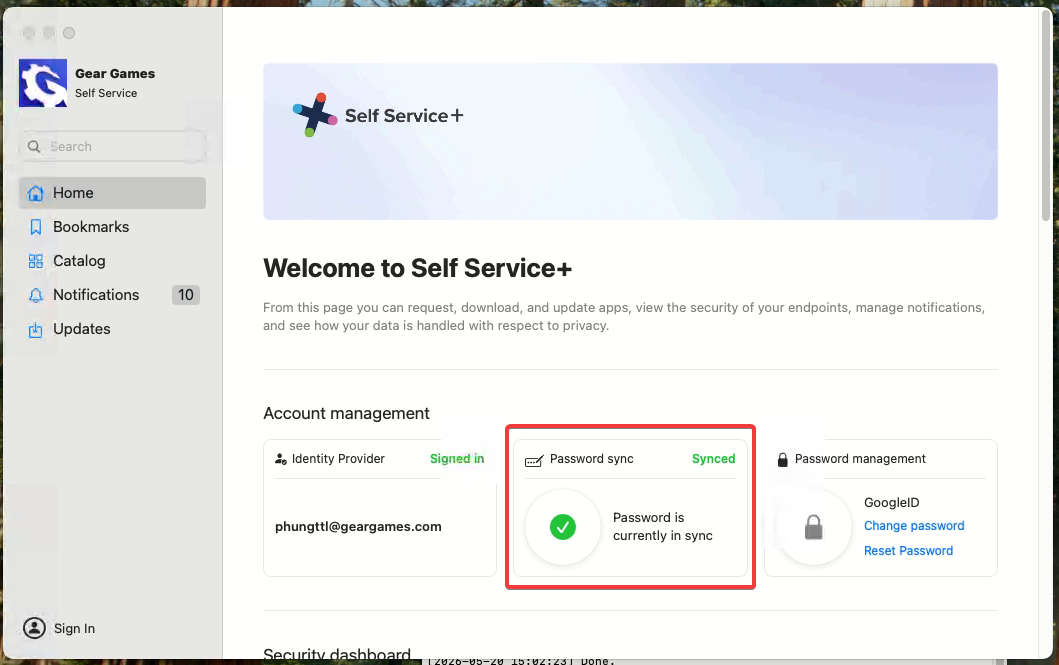This screenshot has width=1059, height=665.
Task: Click the magnifier icon in the search field
Action: click(x=34, y=147)
